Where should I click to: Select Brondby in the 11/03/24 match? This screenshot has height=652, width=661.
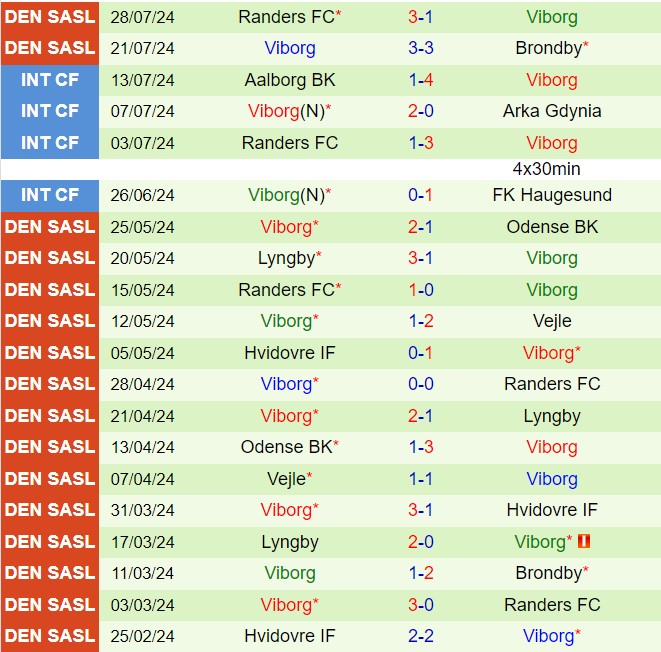tap(550, 573)
